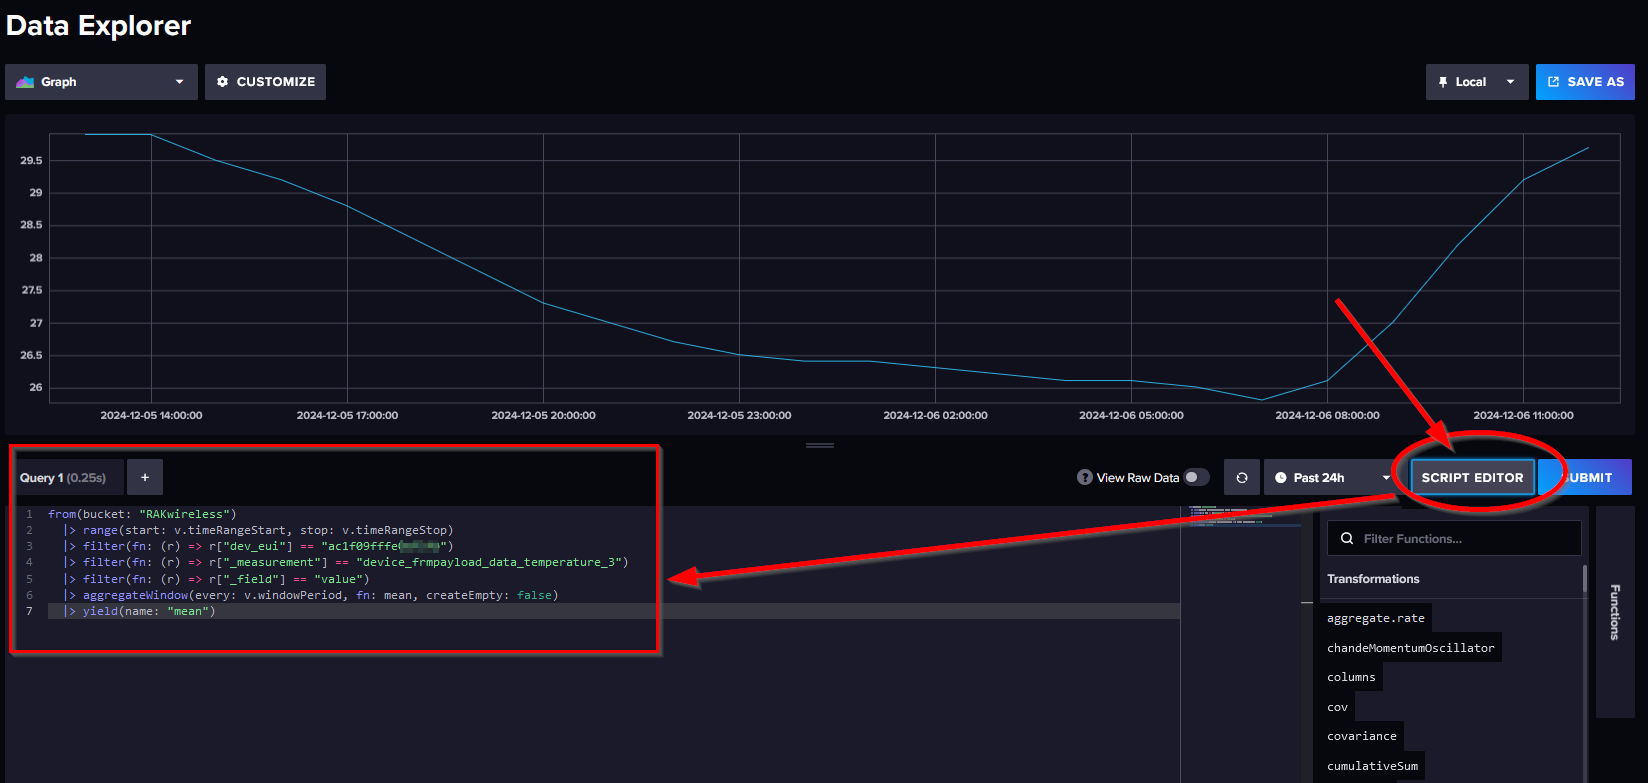
Task: Click the export icon on SAVE AS
Action: (1553, 82)
